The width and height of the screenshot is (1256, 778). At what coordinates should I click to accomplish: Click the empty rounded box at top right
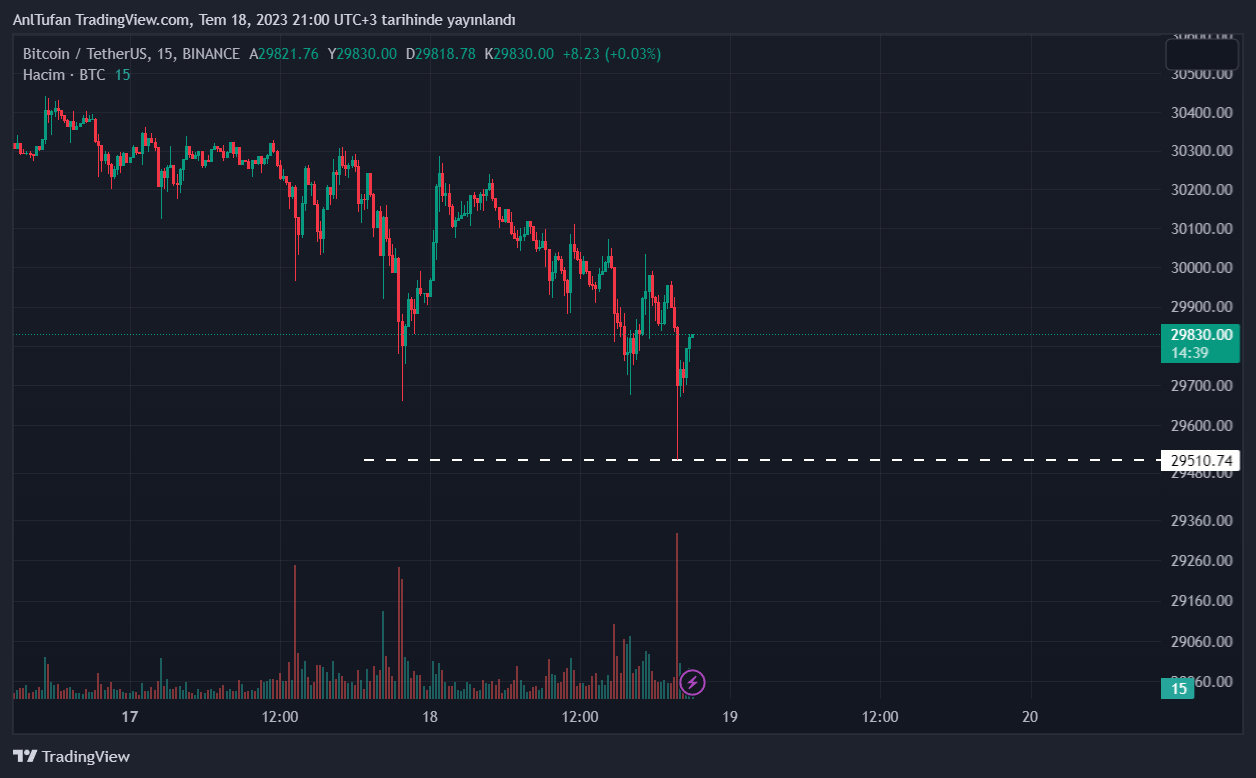1201,54
